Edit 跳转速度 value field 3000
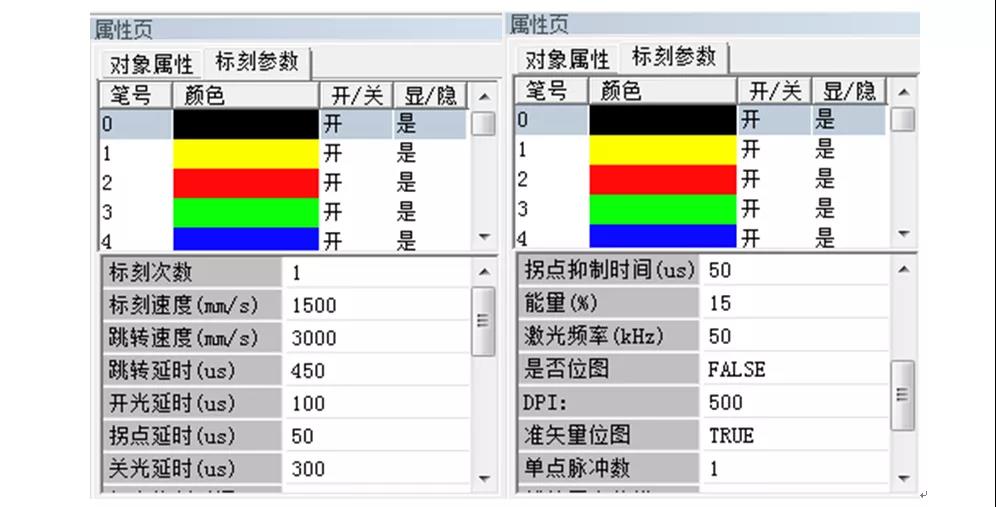Image resolution: width=996 pixels, height=507 pixels. [x=377, y=338]
